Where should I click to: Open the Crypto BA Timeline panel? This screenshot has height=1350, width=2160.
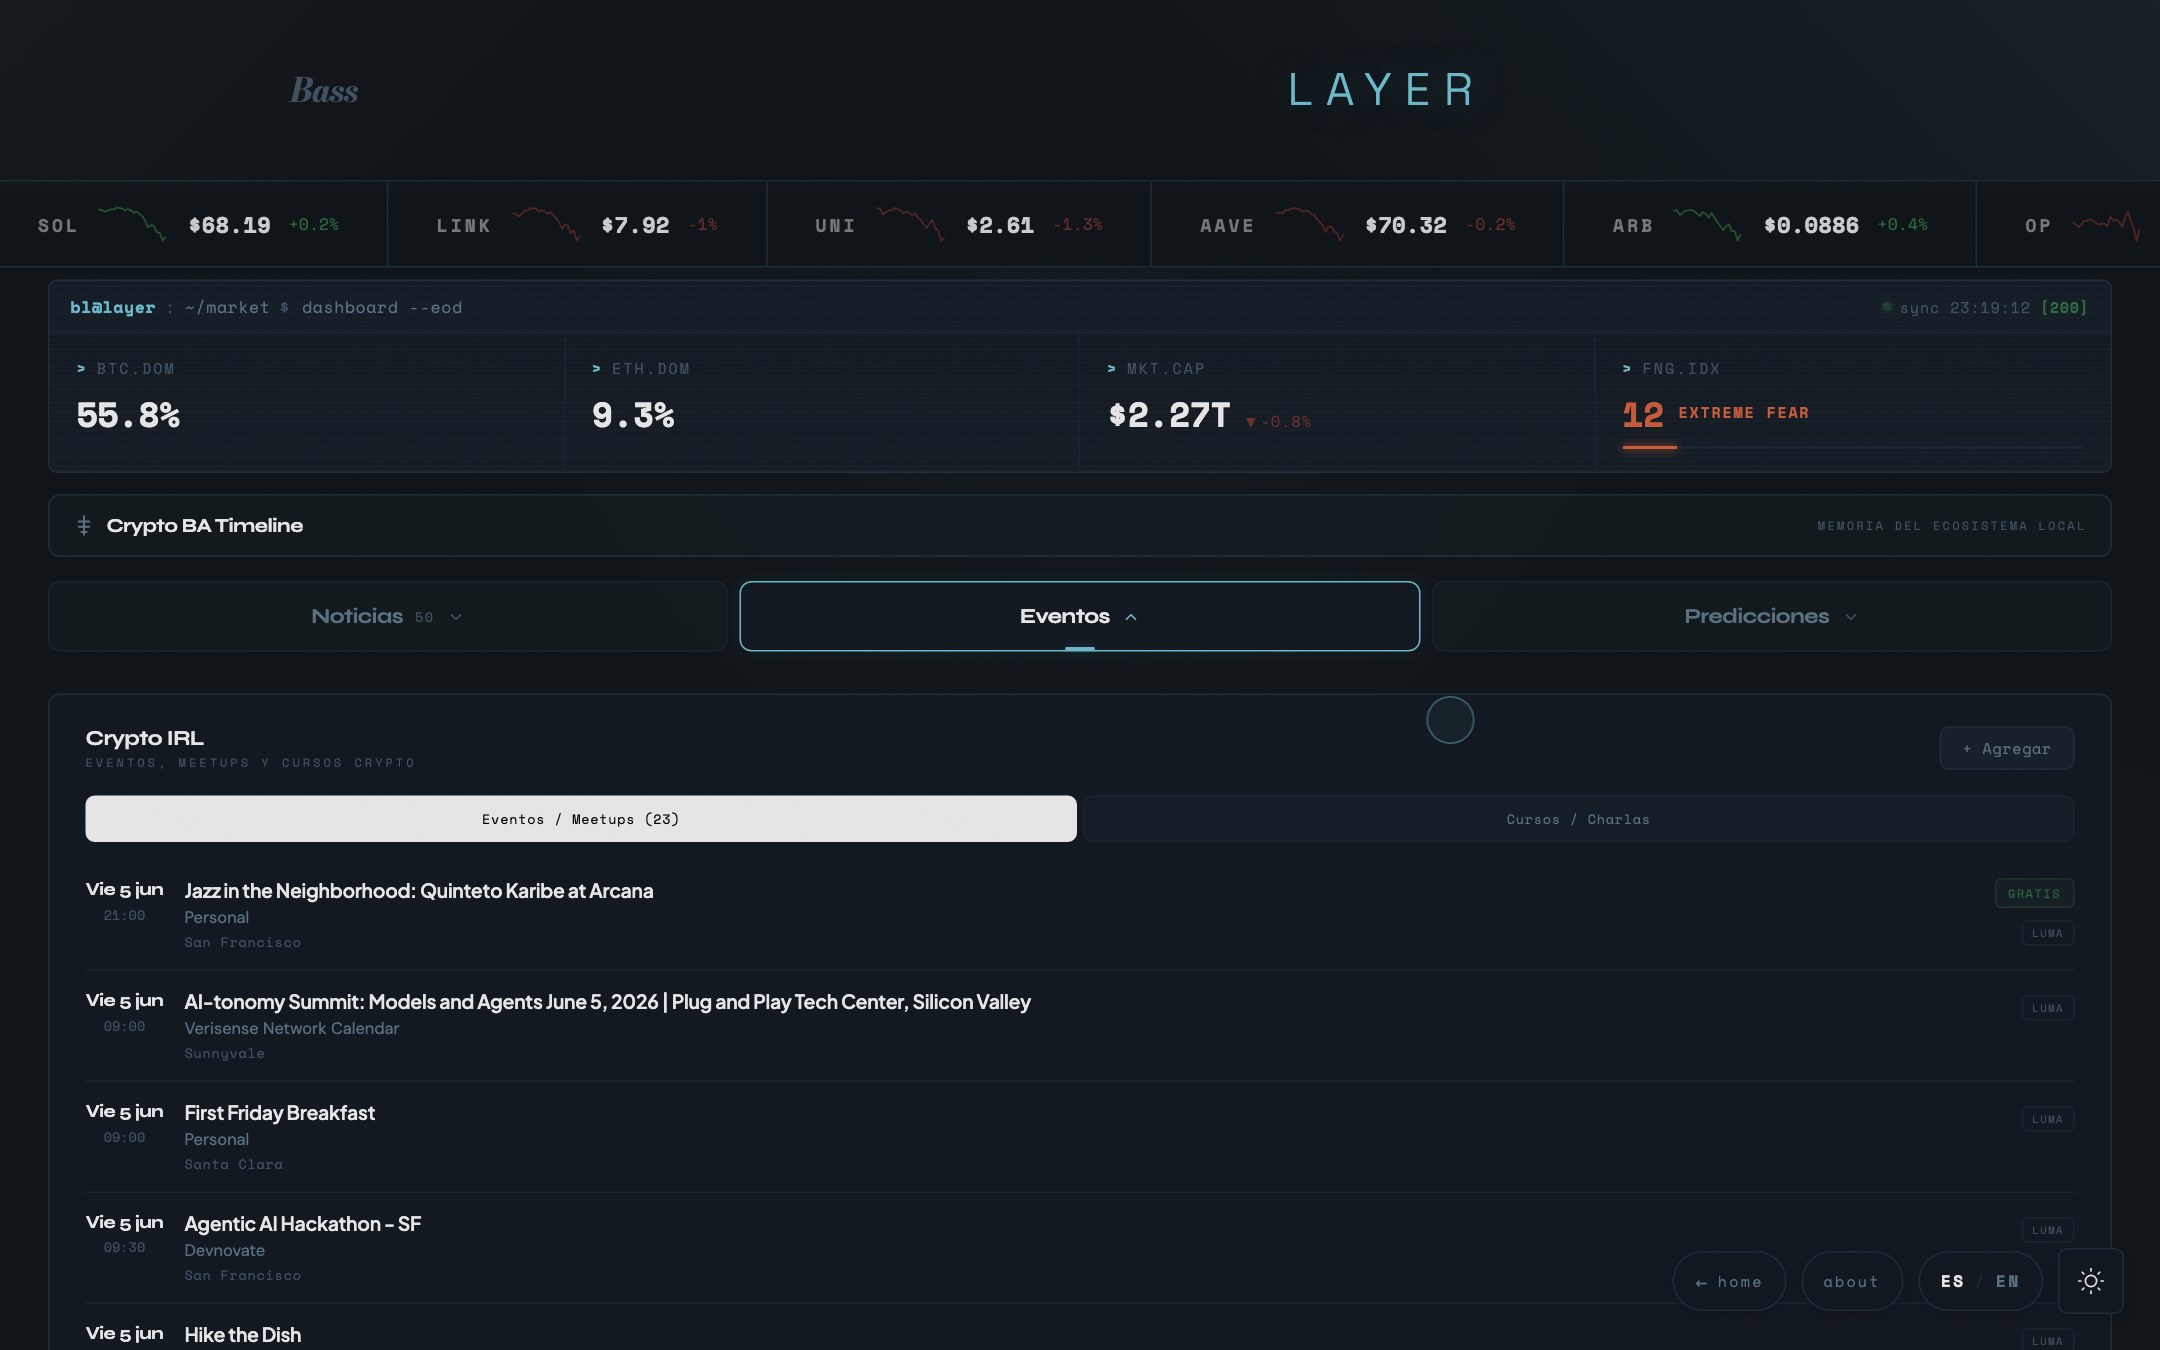[1079, 526]
